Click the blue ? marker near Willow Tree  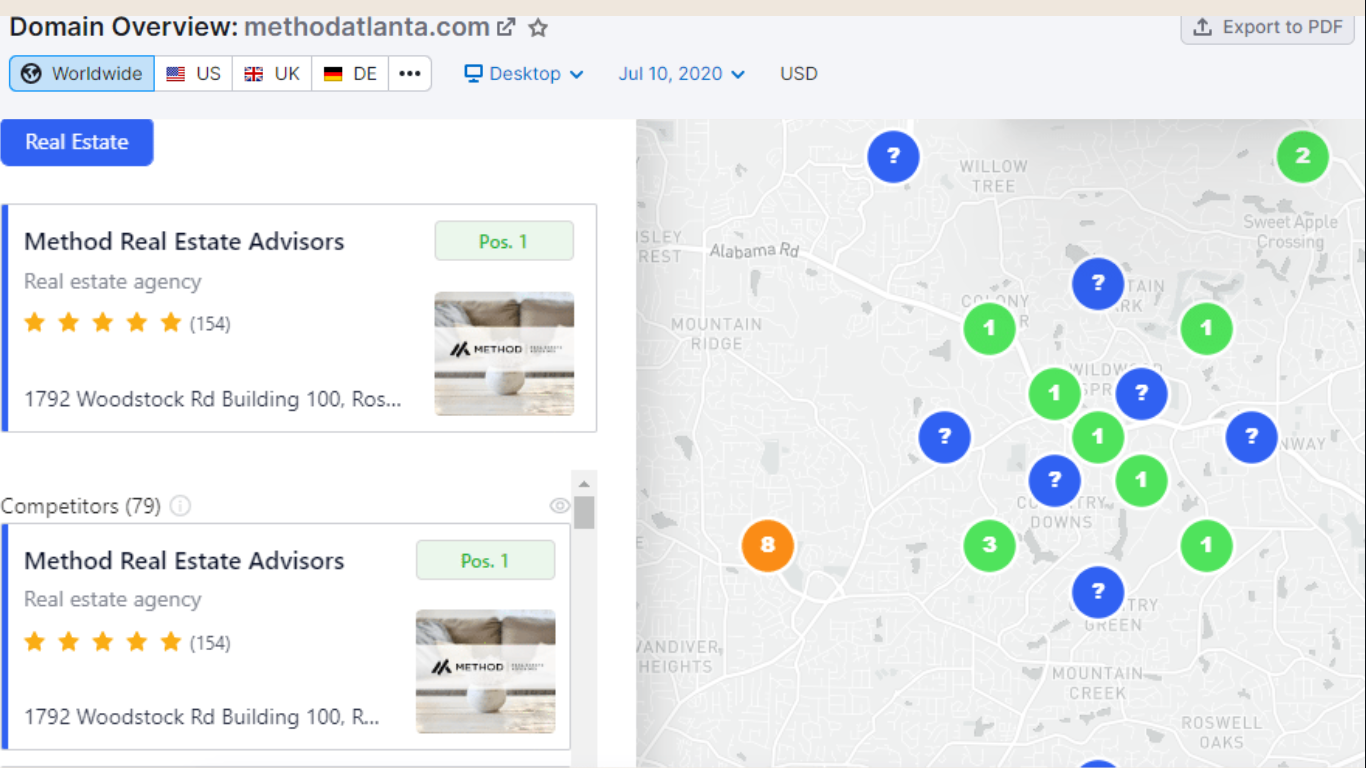pos(893,156)
